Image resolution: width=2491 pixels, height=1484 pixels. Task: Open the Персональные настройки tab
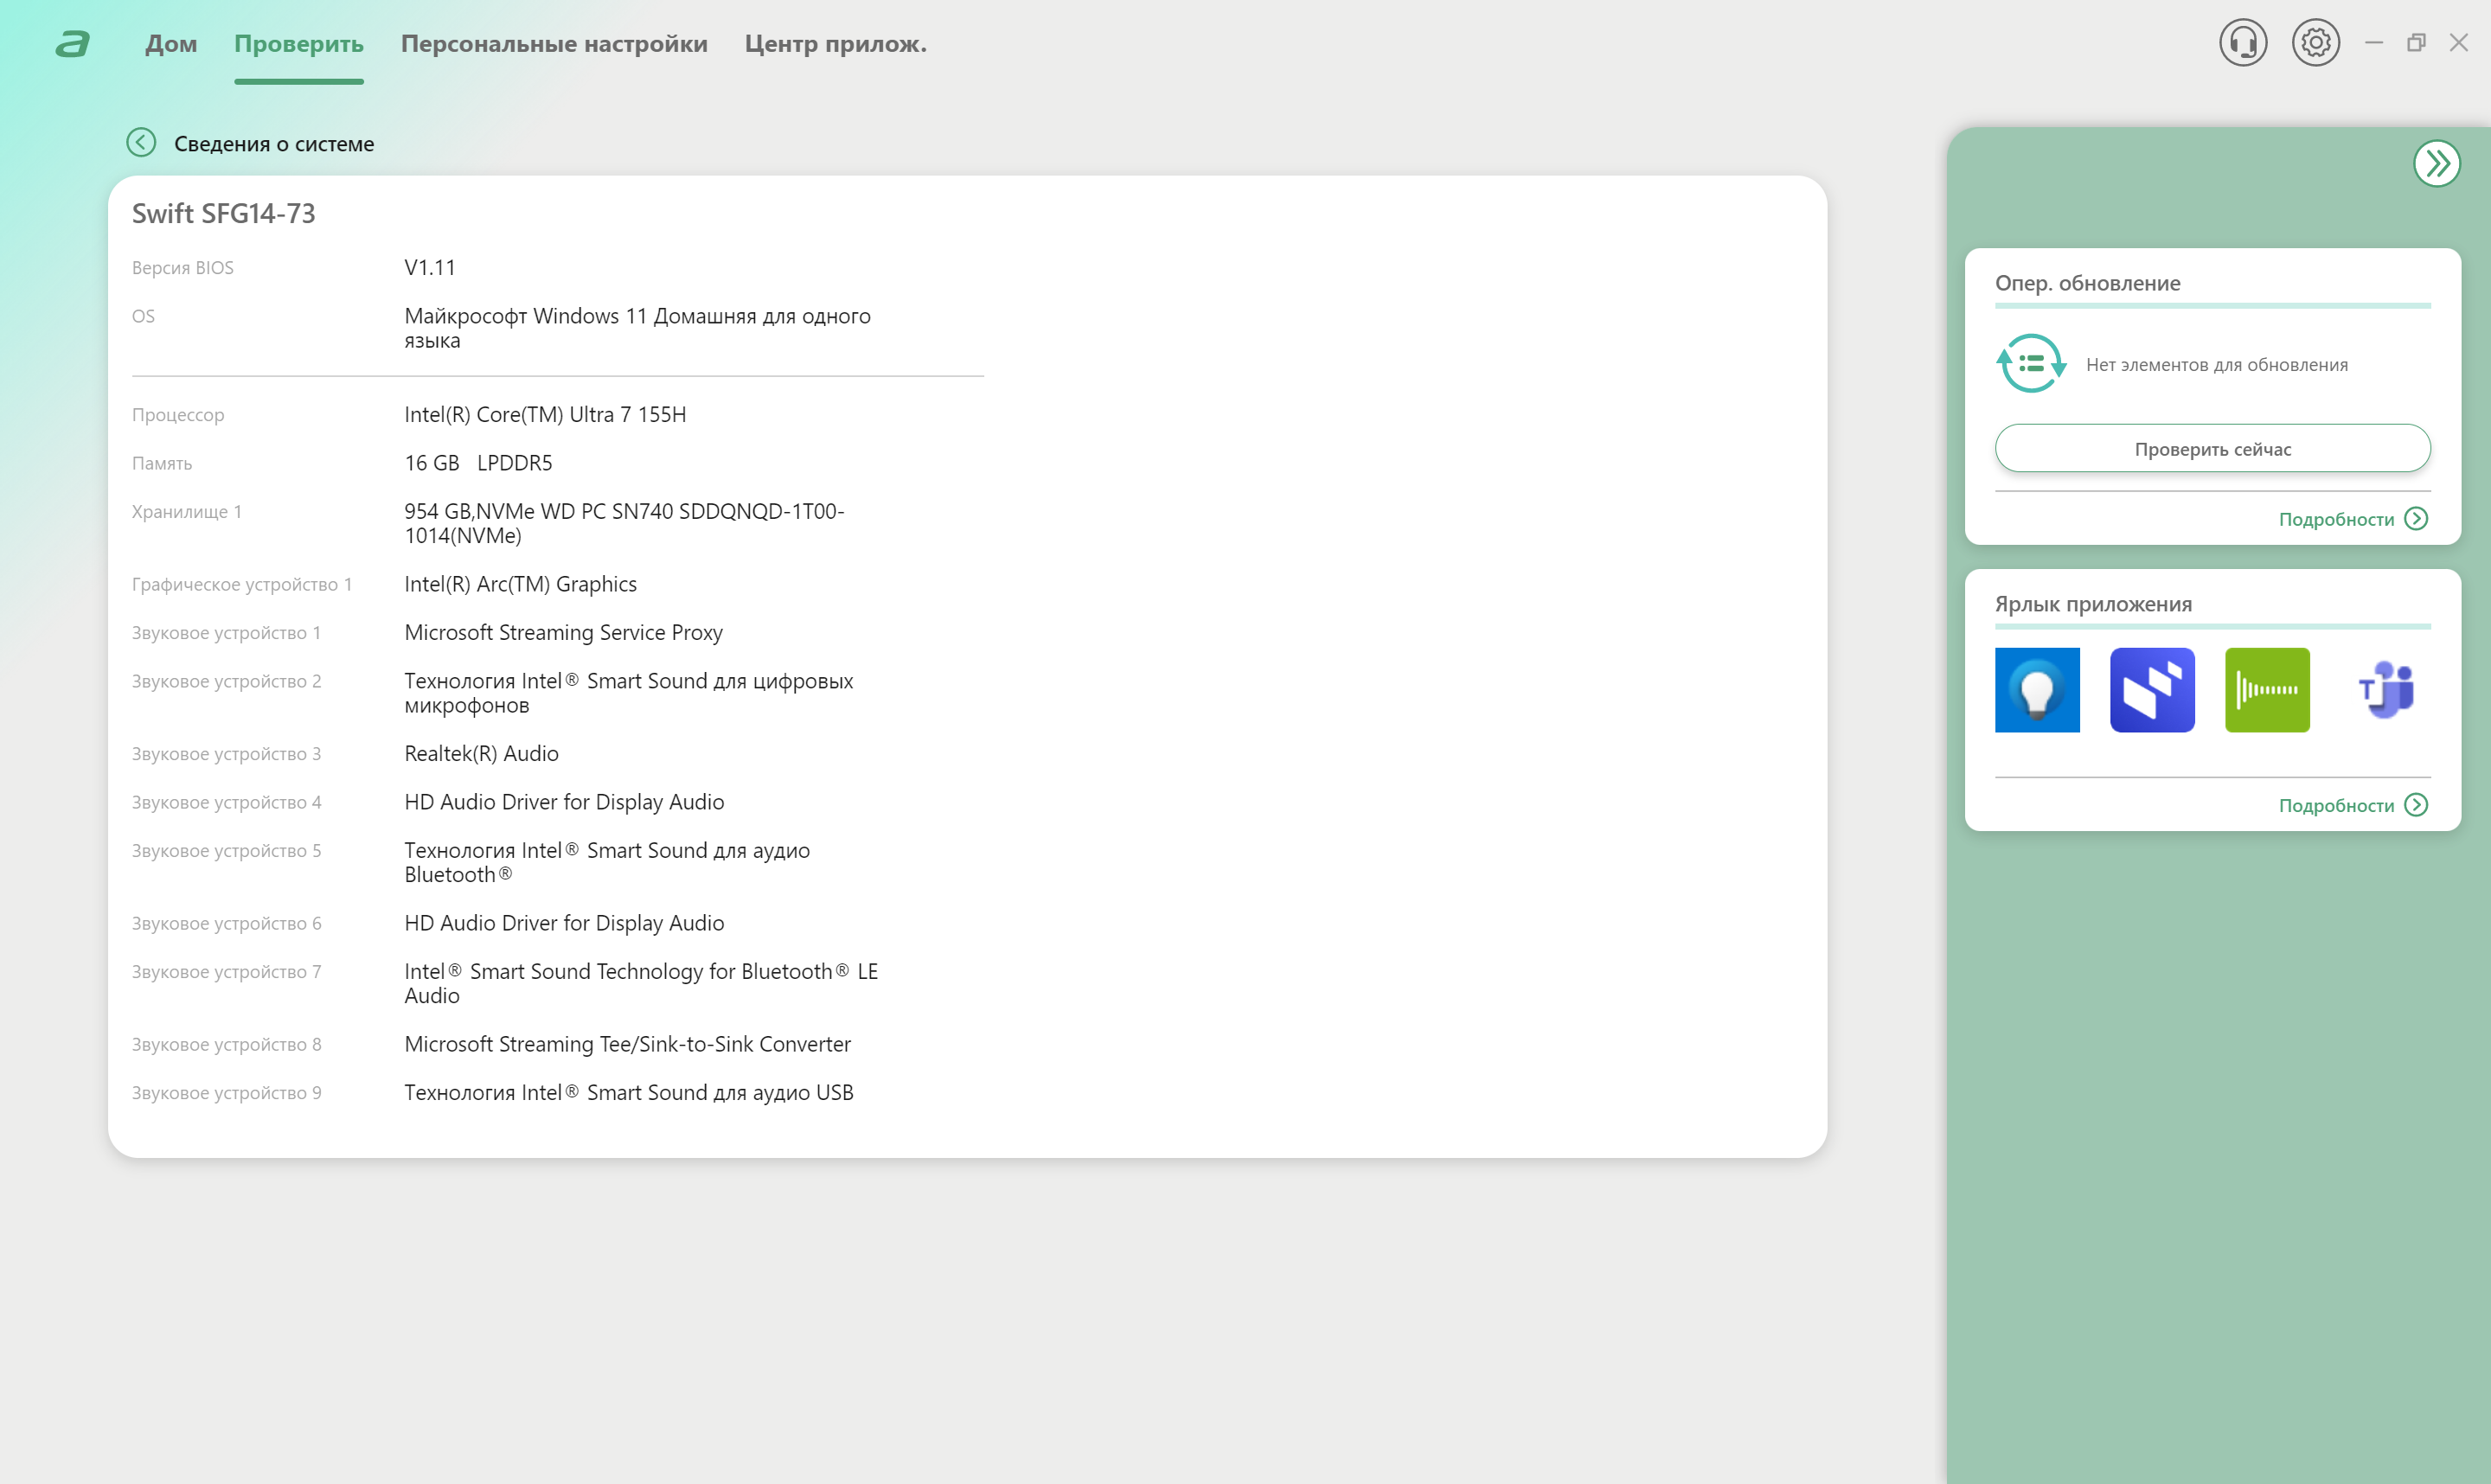[554, 44]
